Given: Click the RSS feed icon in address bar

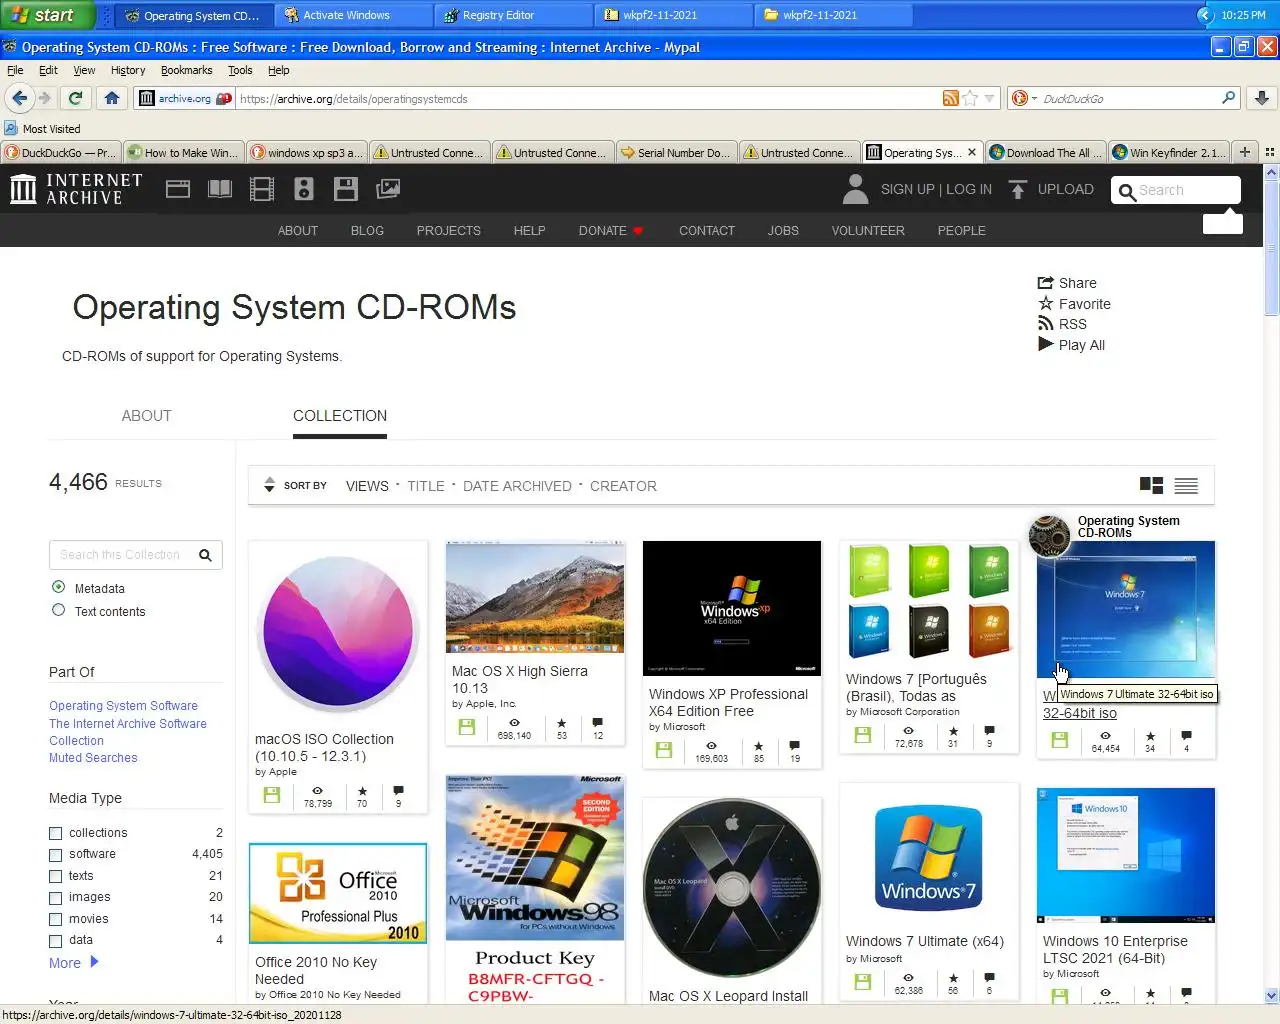Looking at the screenshot, I should (951, 98).
